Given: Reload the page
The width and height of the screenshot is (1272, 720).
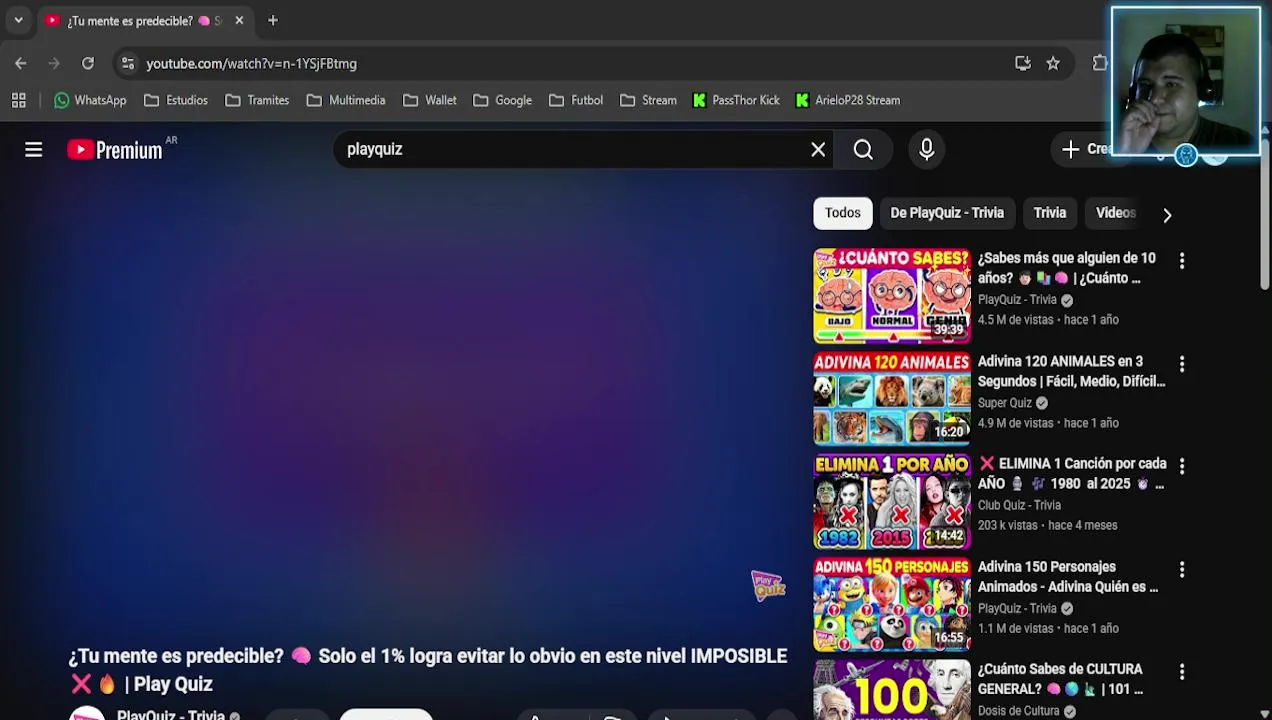Looking at the screenshot, I should (88, 63).
